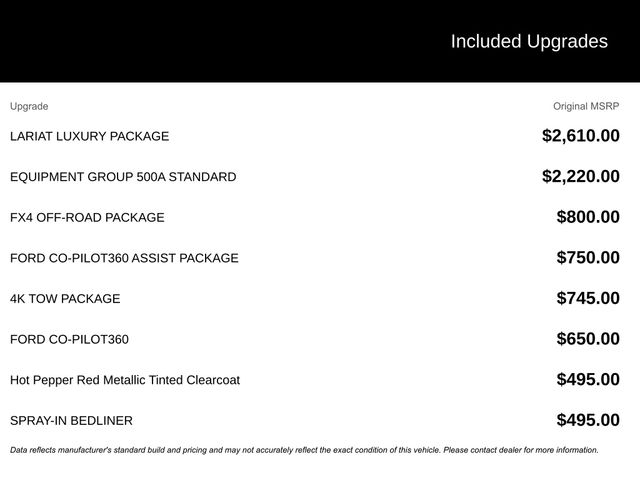Click the Upgrade column header
This screenshot has width=640, height=480.
29,106
